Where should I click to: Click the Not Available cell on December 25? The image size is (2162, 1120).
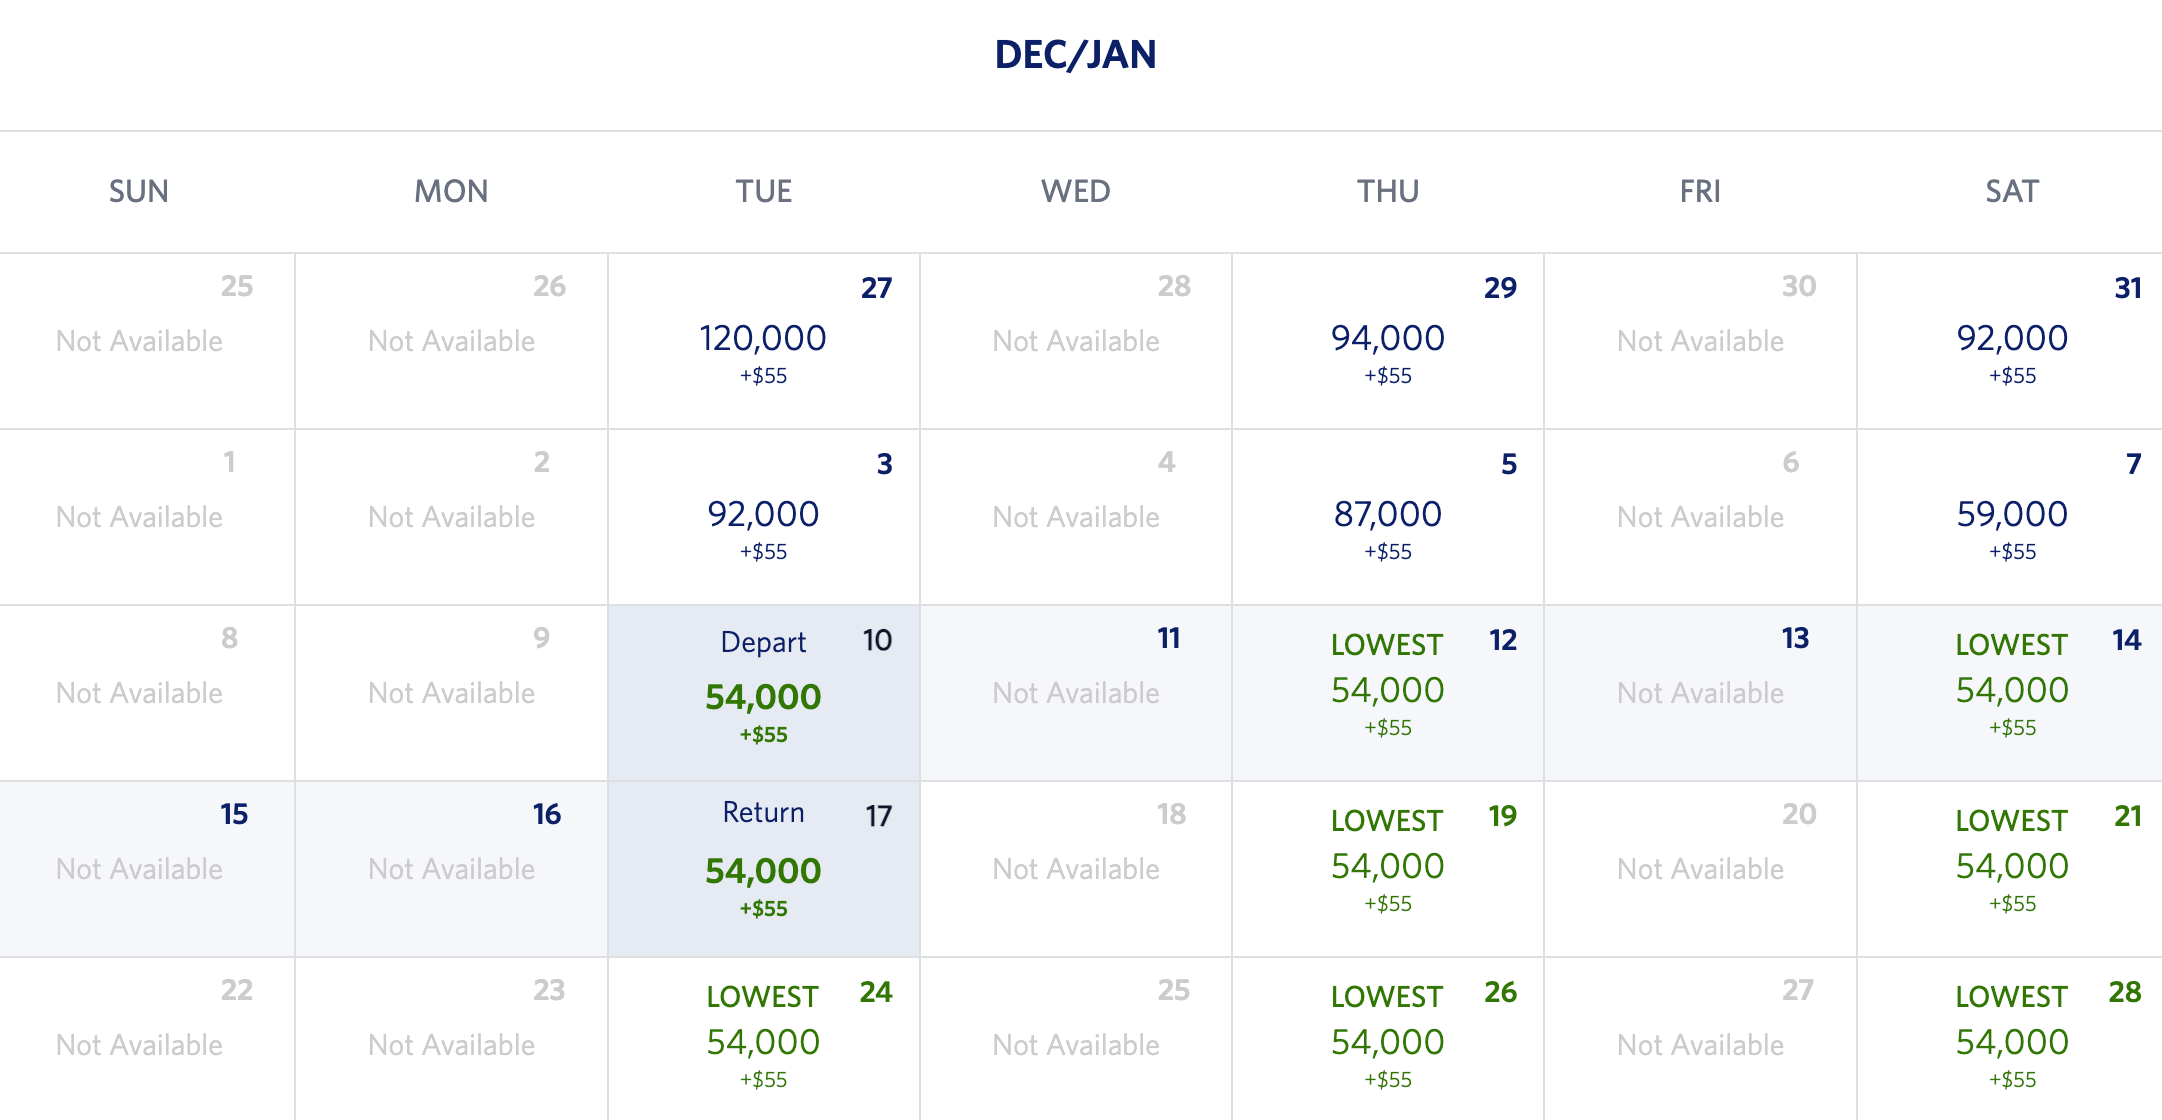pyautogui.click(x=140, y=340)
